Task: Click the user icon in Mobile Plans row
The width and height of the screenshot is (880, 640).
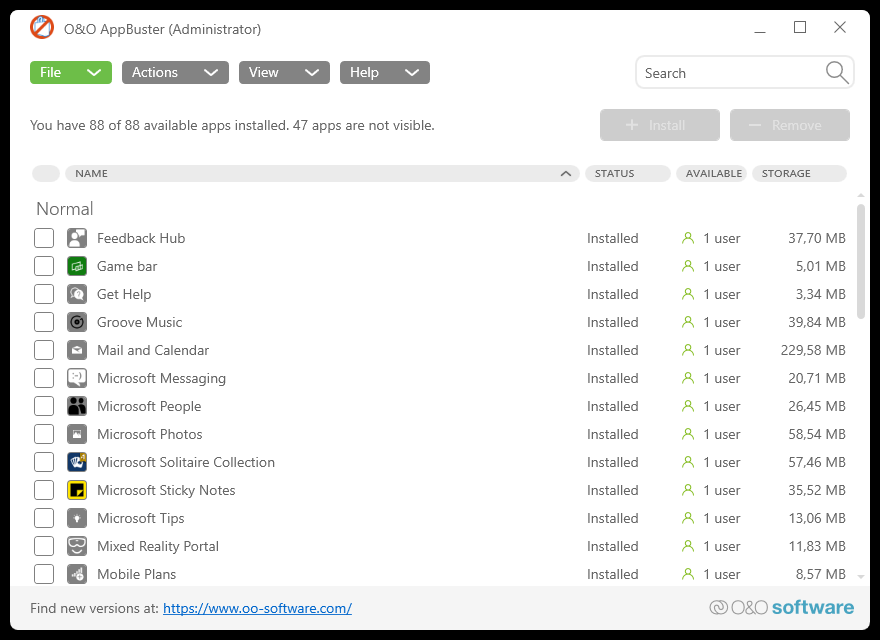Action: tap(688, 574)
